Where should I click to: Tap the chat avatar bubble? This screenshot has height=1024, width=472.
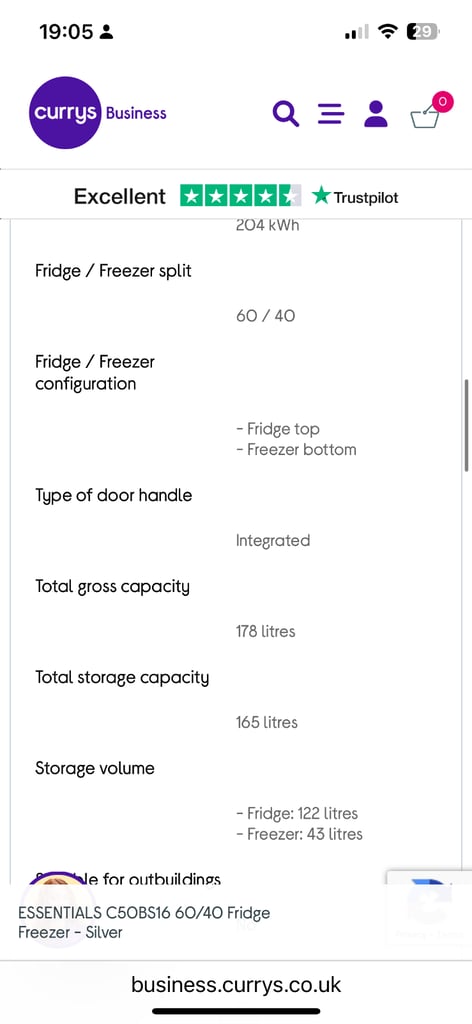pyautogui.click(x=59, y=910)
